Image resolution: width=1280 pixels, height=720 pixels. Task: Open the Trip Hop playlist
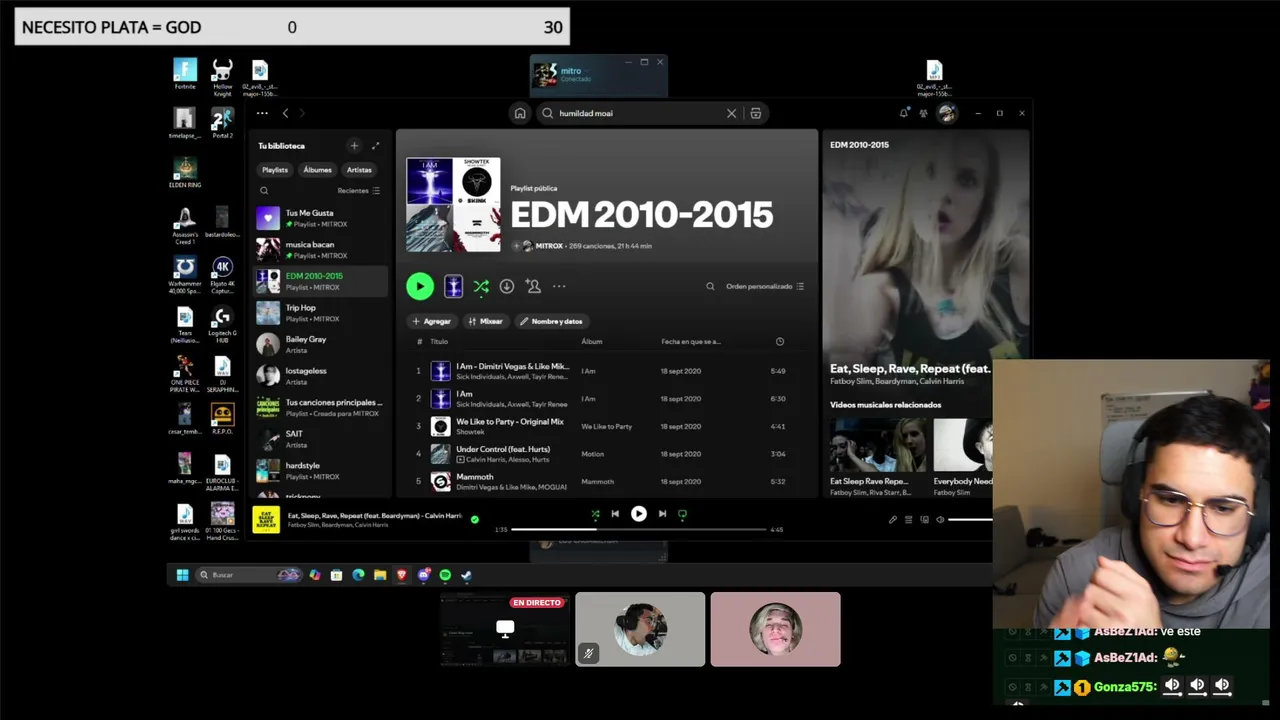(x=320, y=313)
